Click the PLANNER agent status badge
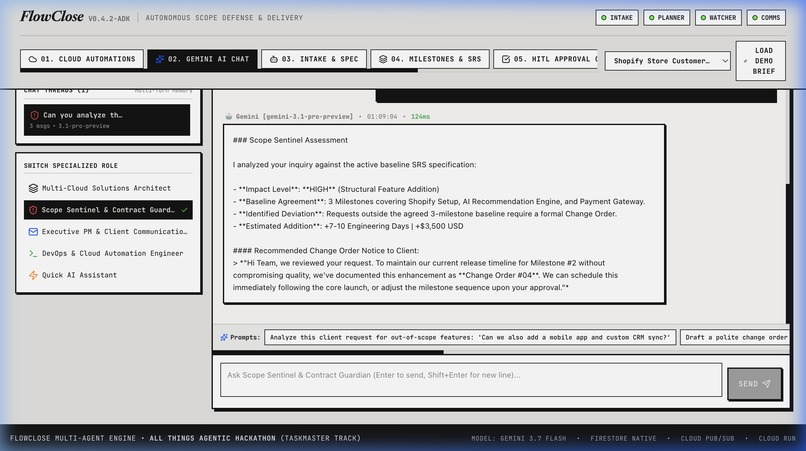Viewport: 806px width, 451px height. point(666,17)
